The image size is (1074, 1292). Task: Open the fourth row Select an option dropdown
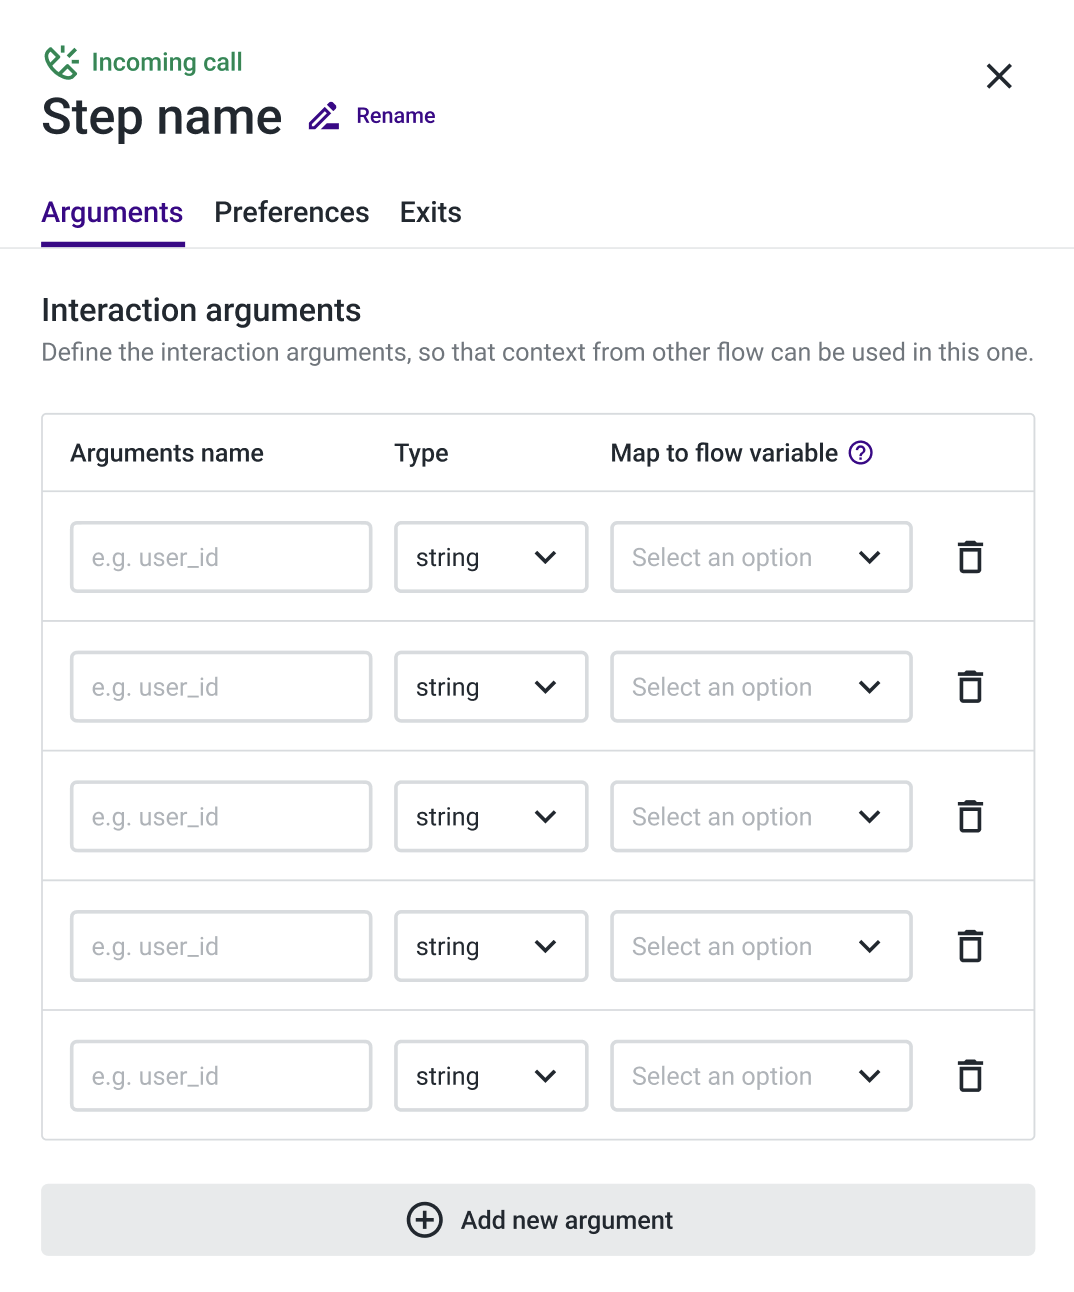(x=761, y=946)
